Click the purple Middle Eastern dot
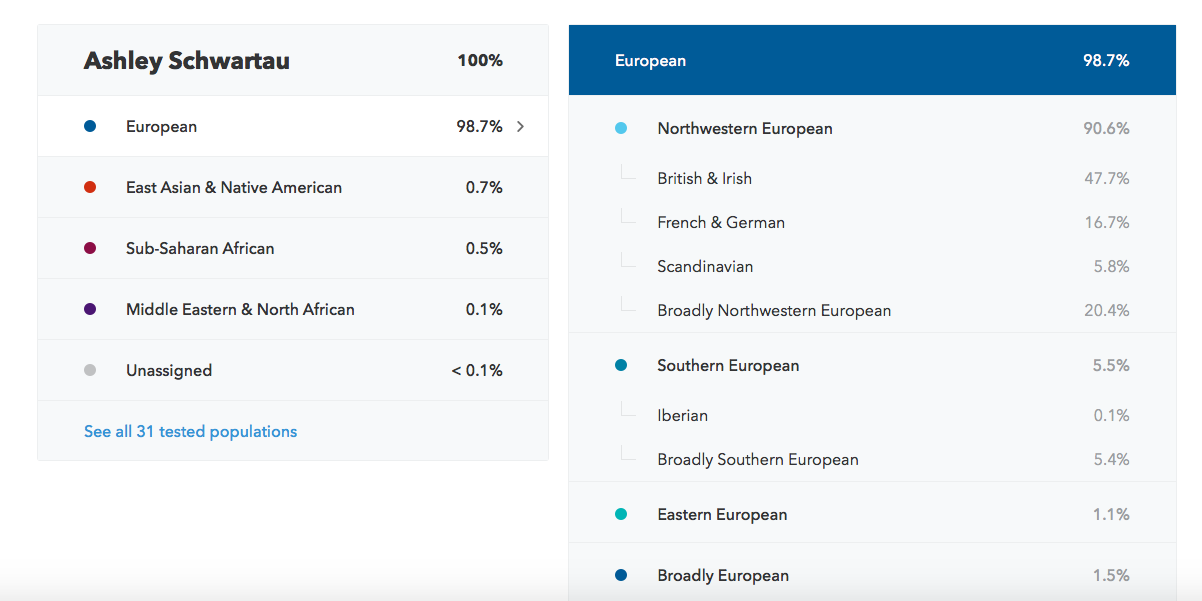 pos(90,310)
